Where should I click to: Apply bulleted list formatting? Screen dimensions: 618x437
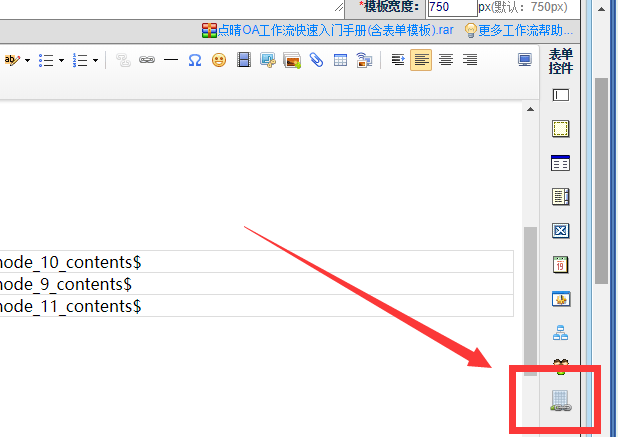click(x=46, y=60)
